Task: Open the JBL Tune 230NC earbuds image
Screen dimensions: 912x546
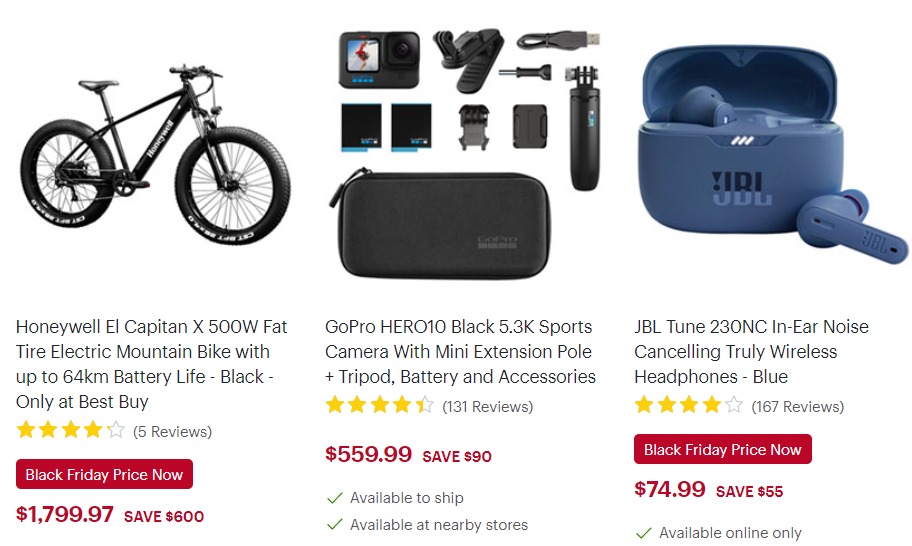Action: [772, 155]
